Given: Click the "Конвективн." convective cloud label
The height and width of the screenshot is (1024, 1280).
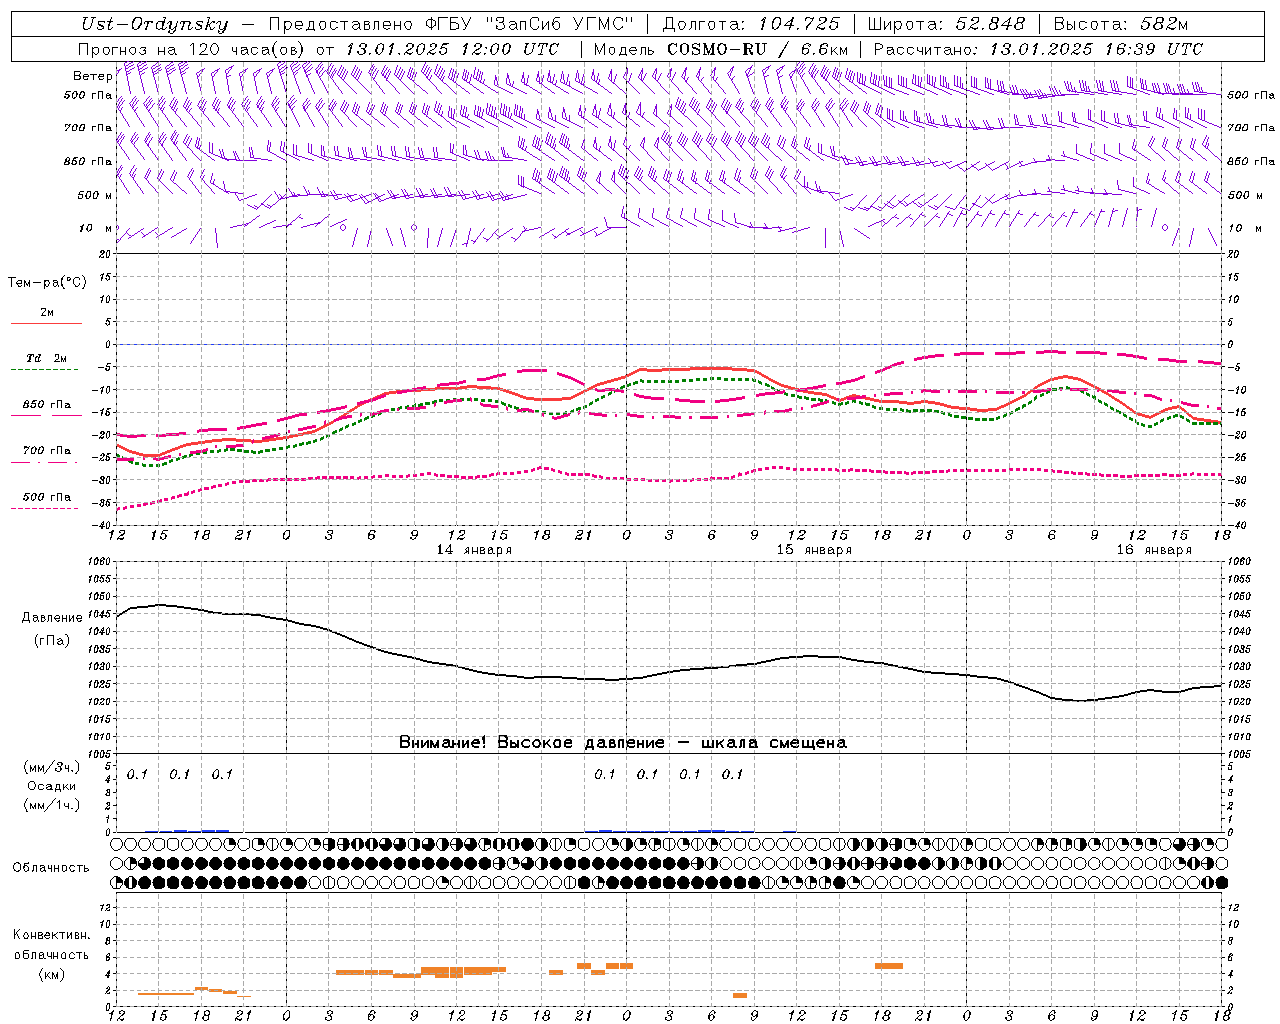Looking at the screenshot, I should 51,935.
